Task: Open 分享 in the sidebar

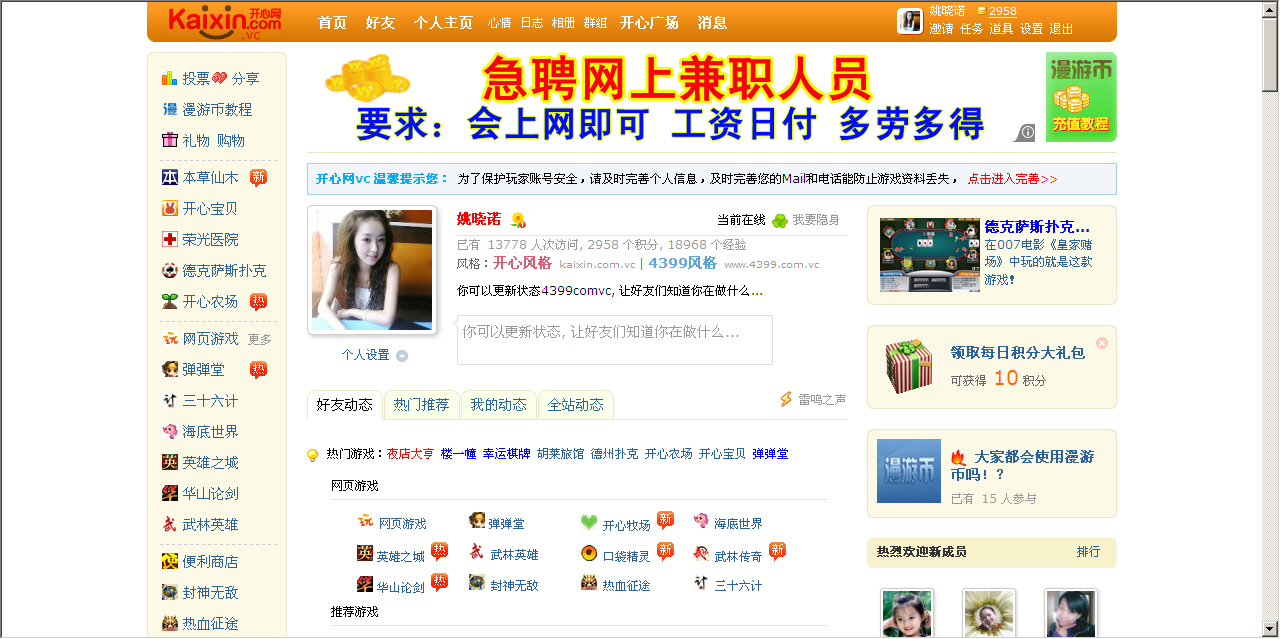Action: pyautogui.click(x=245, y=78)
